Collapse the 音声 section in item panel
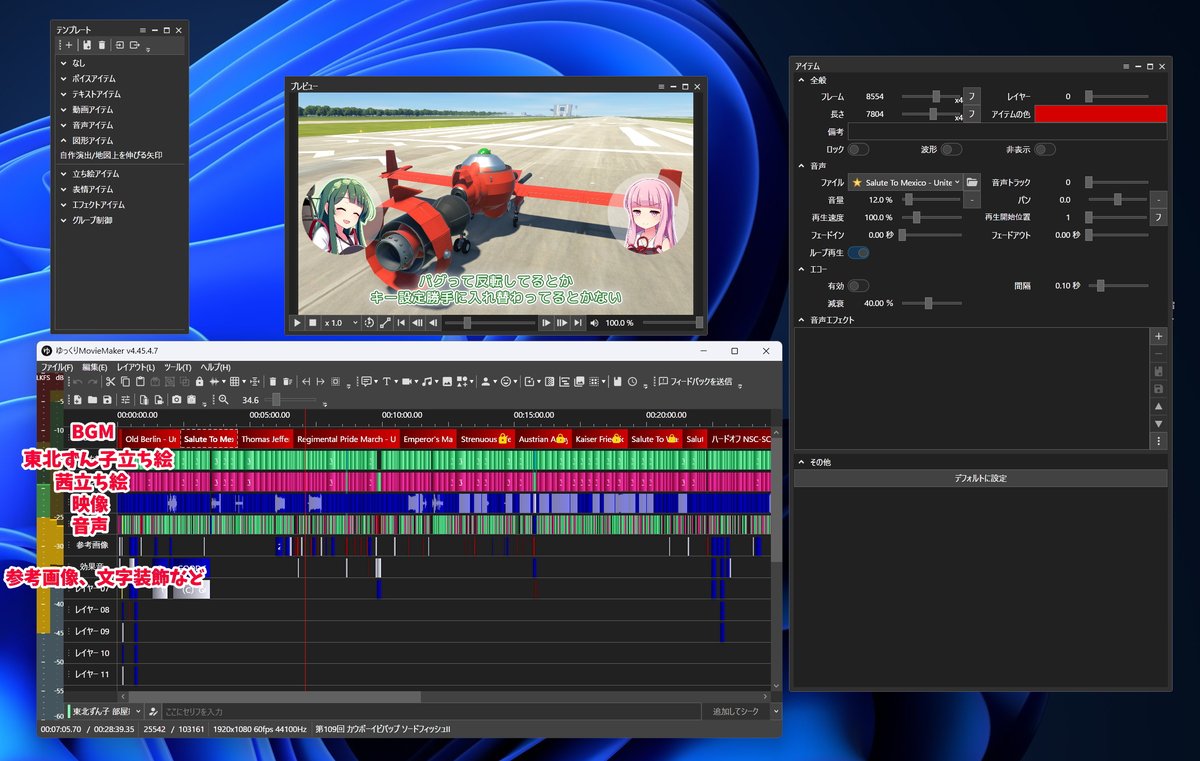 click(801, 166)
